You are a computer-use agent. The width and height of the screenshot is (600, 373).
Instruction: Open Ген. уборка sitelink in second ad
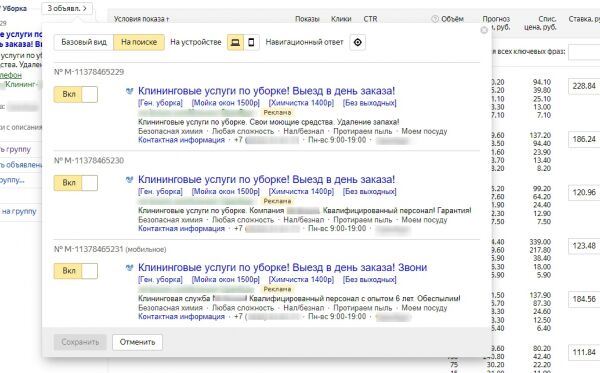pyautogui.click(x=160, y=191)
